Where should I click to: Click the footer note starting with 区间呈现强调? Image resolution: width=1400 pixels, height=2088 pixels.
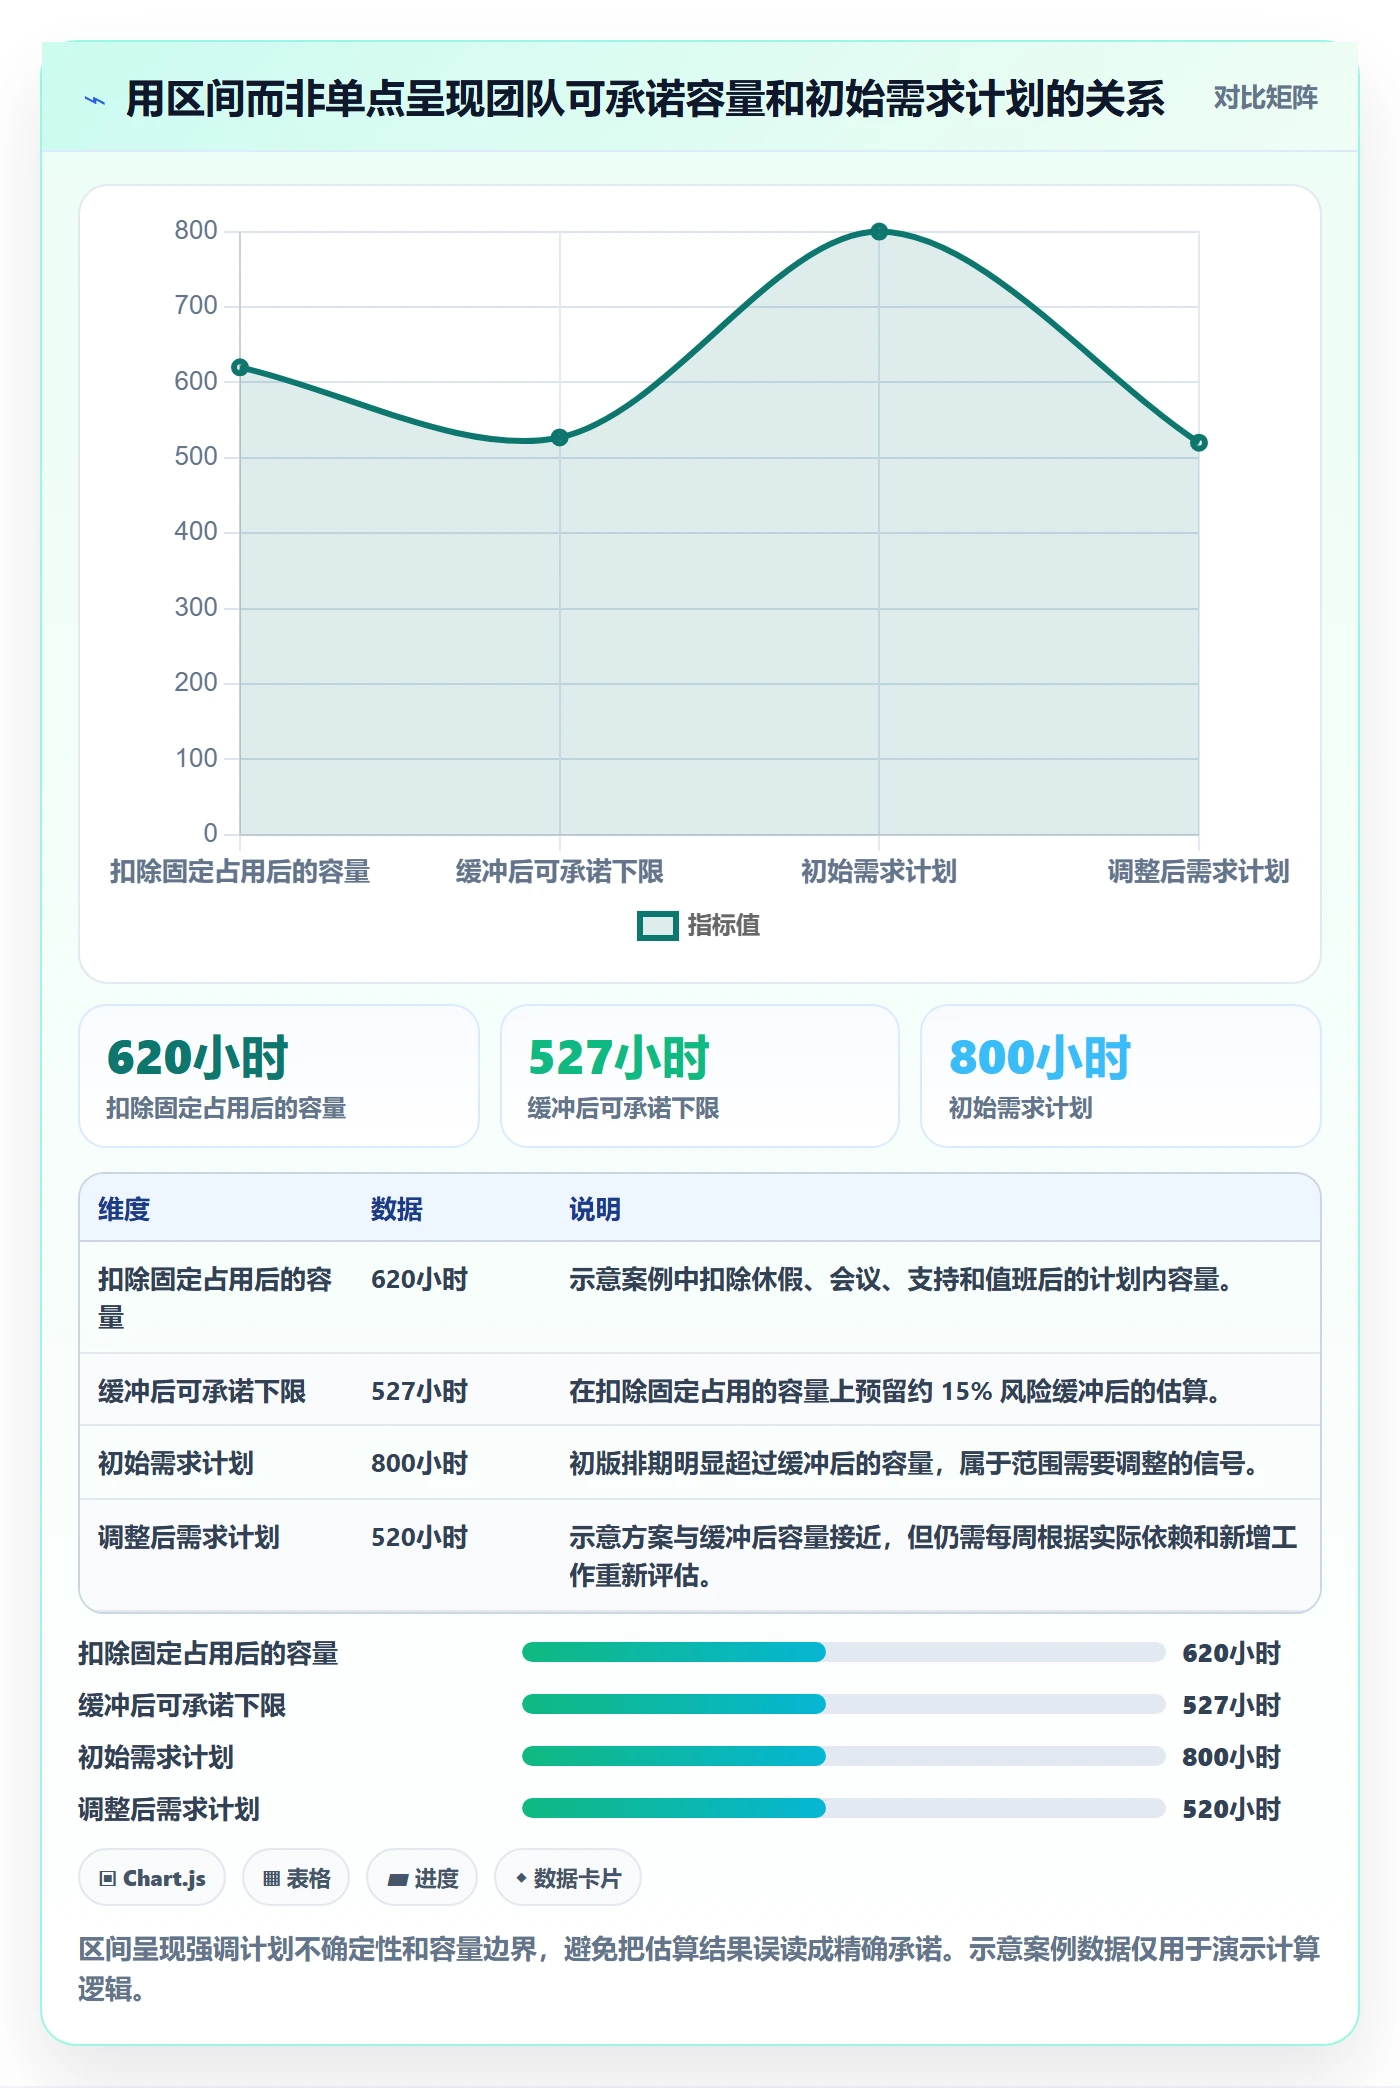[699, 1969]
